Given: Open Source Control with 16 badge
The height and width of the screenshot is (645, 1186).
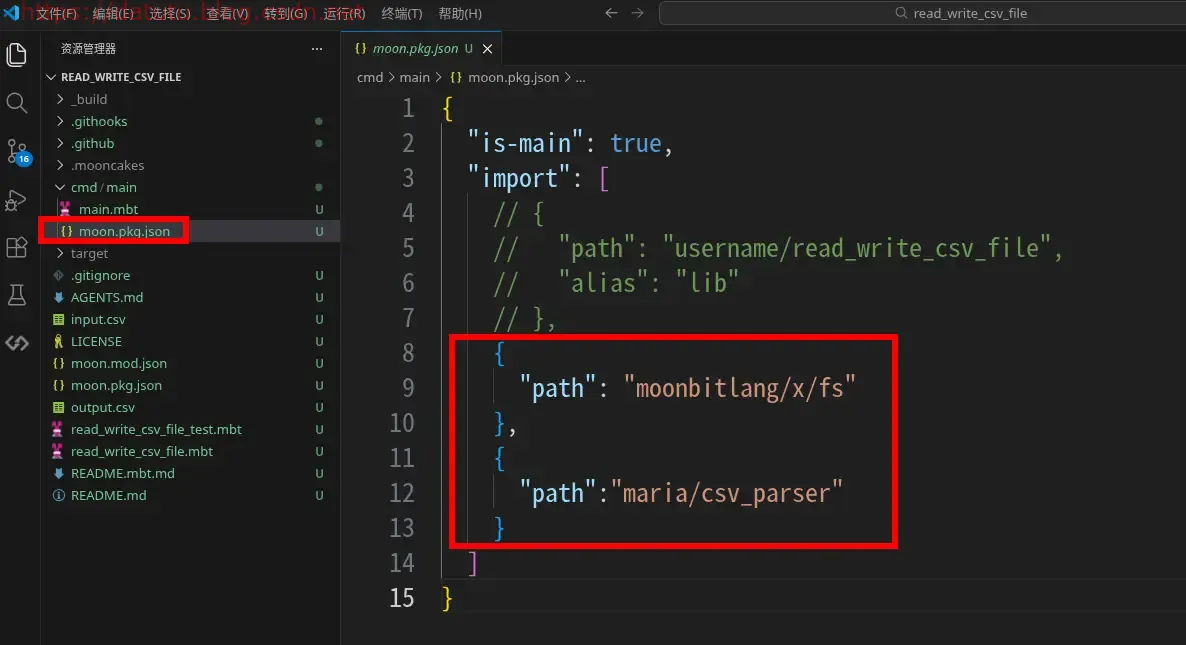Looking at the screenshot, I should [17, 151].
